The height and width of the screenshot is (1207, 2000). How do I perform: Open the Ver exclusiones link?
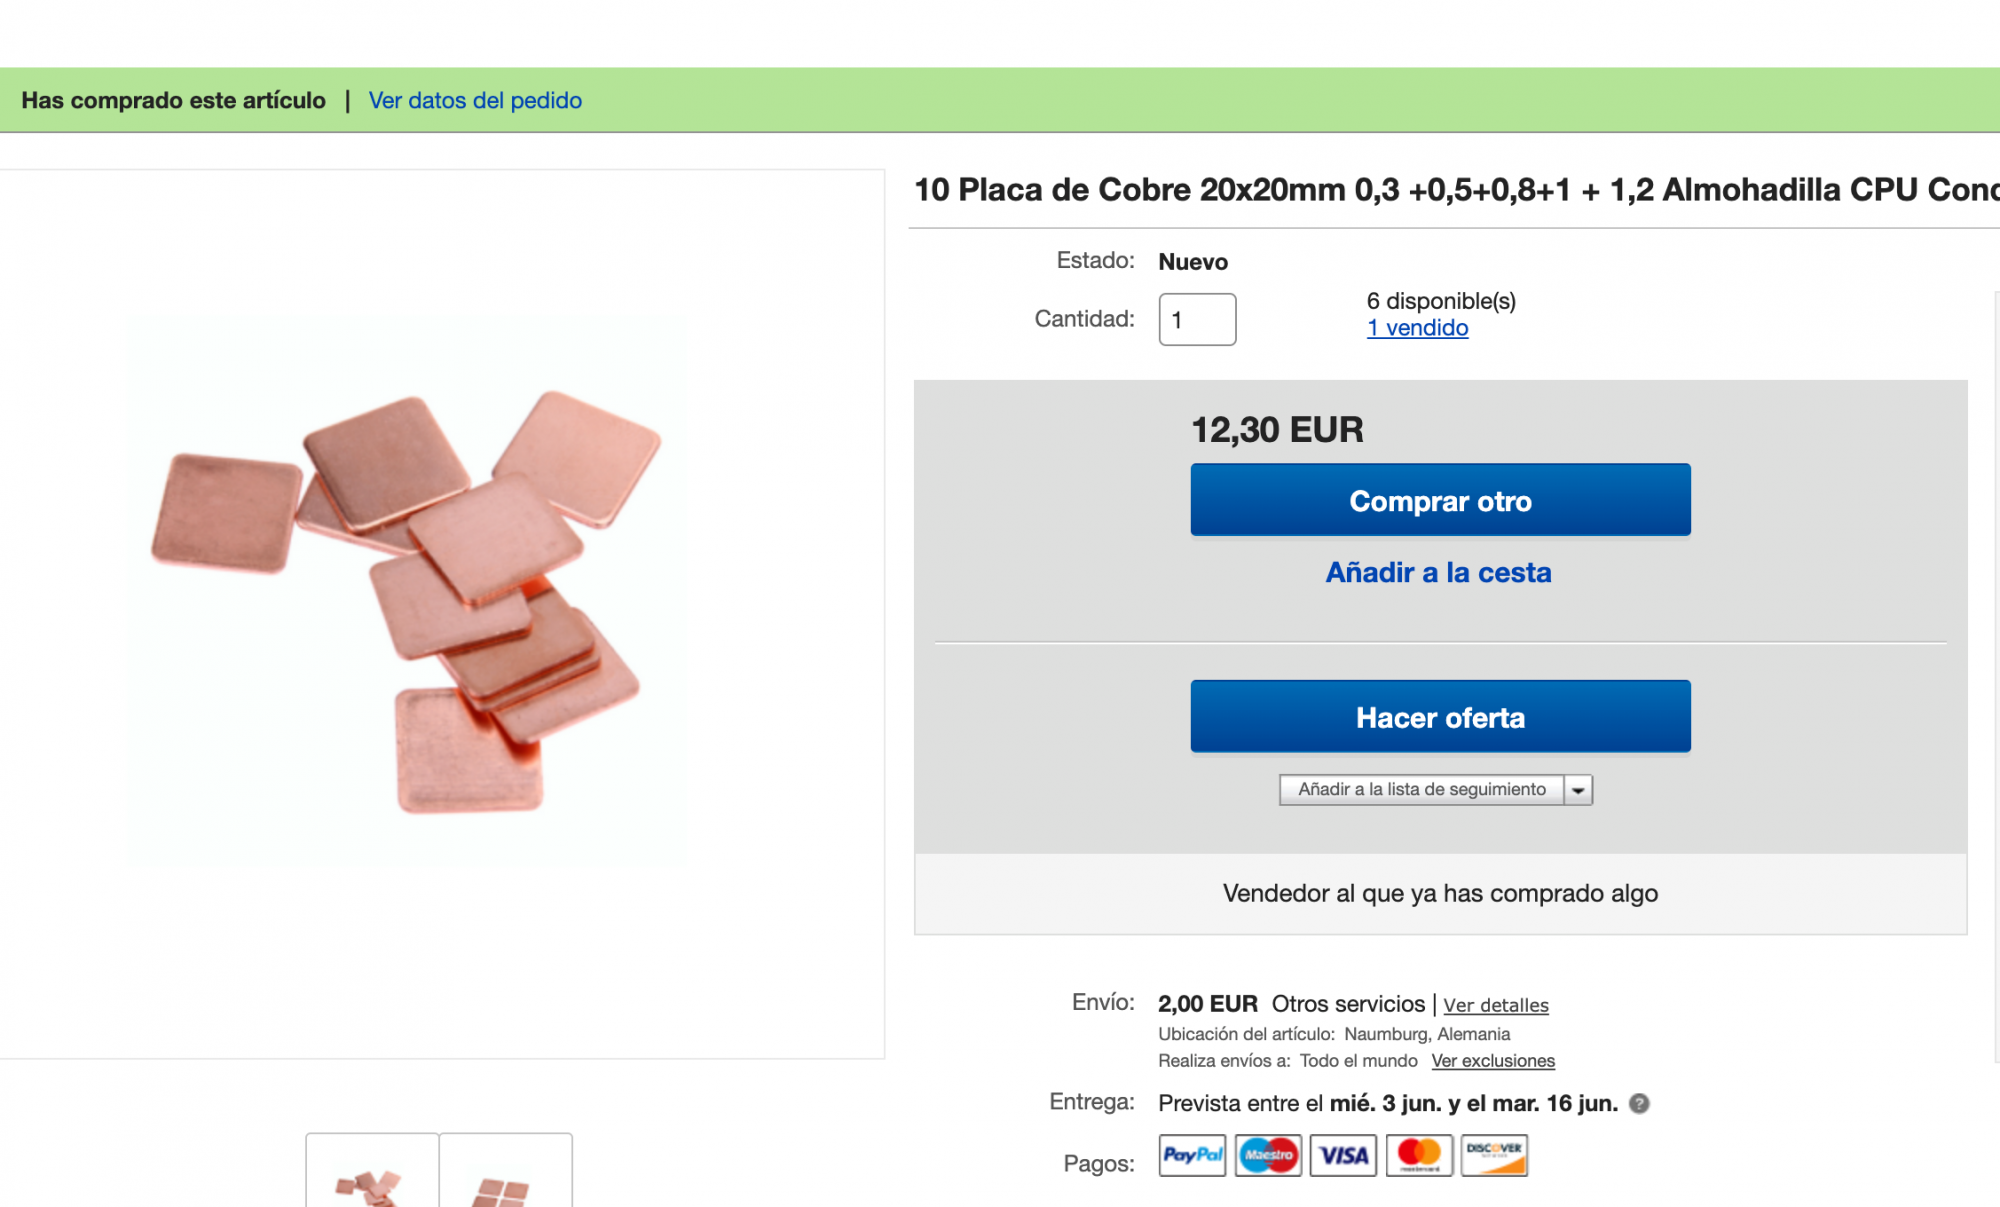pyautogui.click(x=1492, y=1061)
